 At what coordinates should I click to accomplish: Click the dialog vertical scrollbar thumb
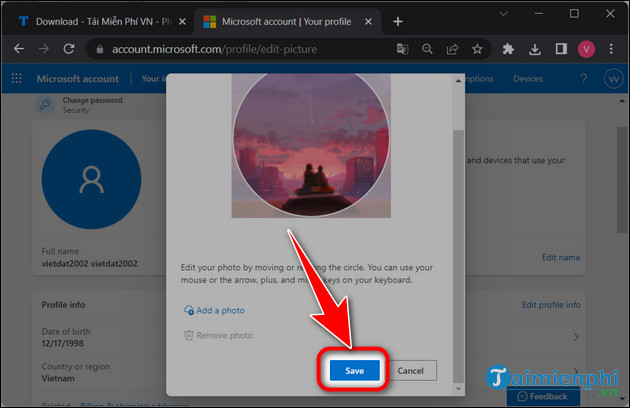(458, 256)
